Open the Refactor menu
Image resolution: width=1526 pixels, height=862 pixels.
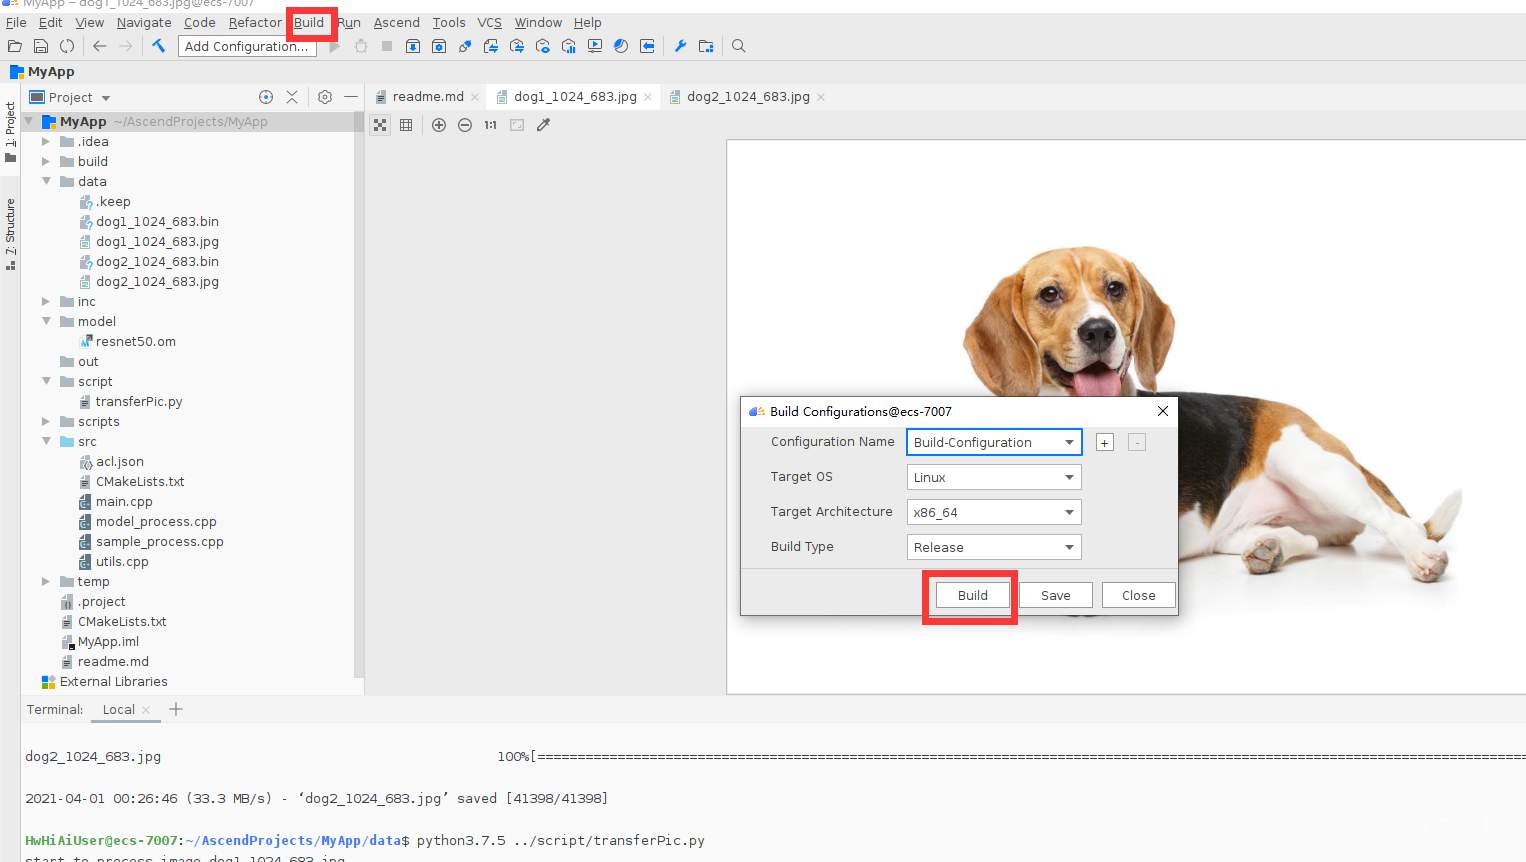click(255, 22)
